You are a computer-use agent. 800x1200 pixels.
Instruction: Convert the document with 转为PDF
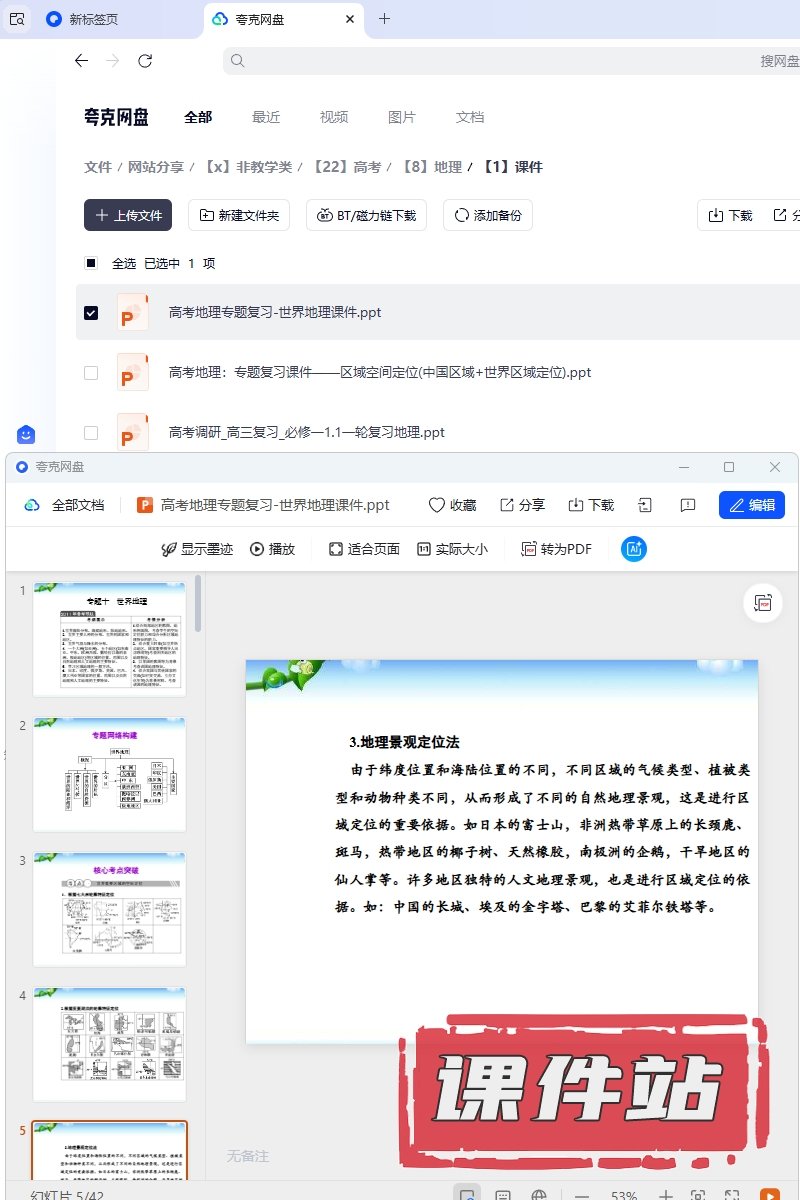click(x=556, y=549)
